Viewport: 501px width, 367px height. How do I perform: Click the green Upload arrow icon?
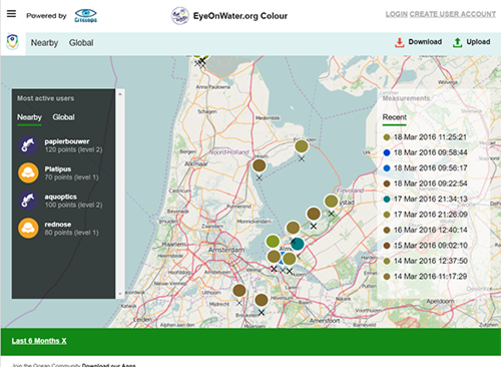pos(457,42)
